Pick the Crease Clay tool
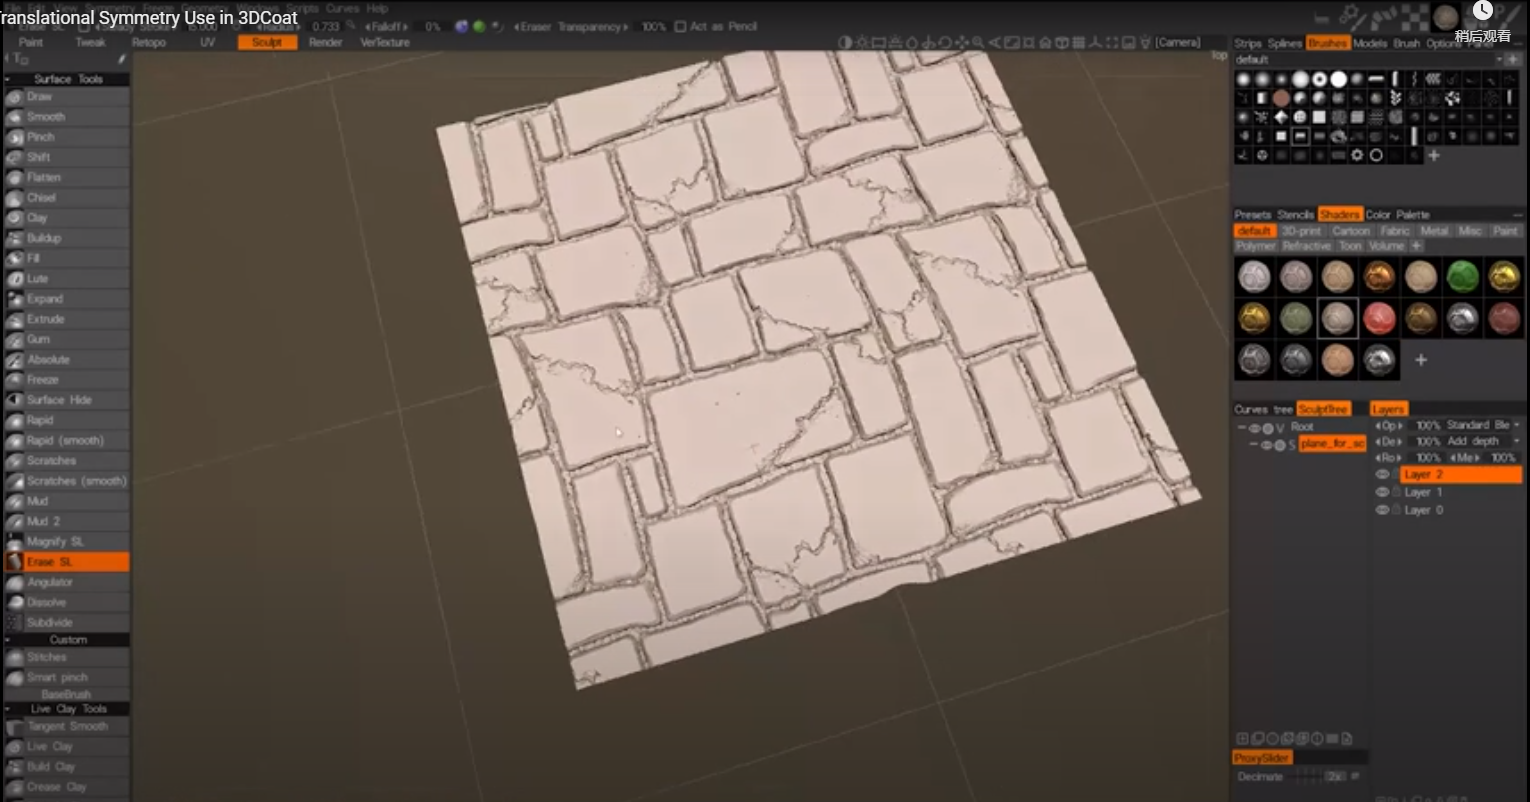 pos(66,787)
